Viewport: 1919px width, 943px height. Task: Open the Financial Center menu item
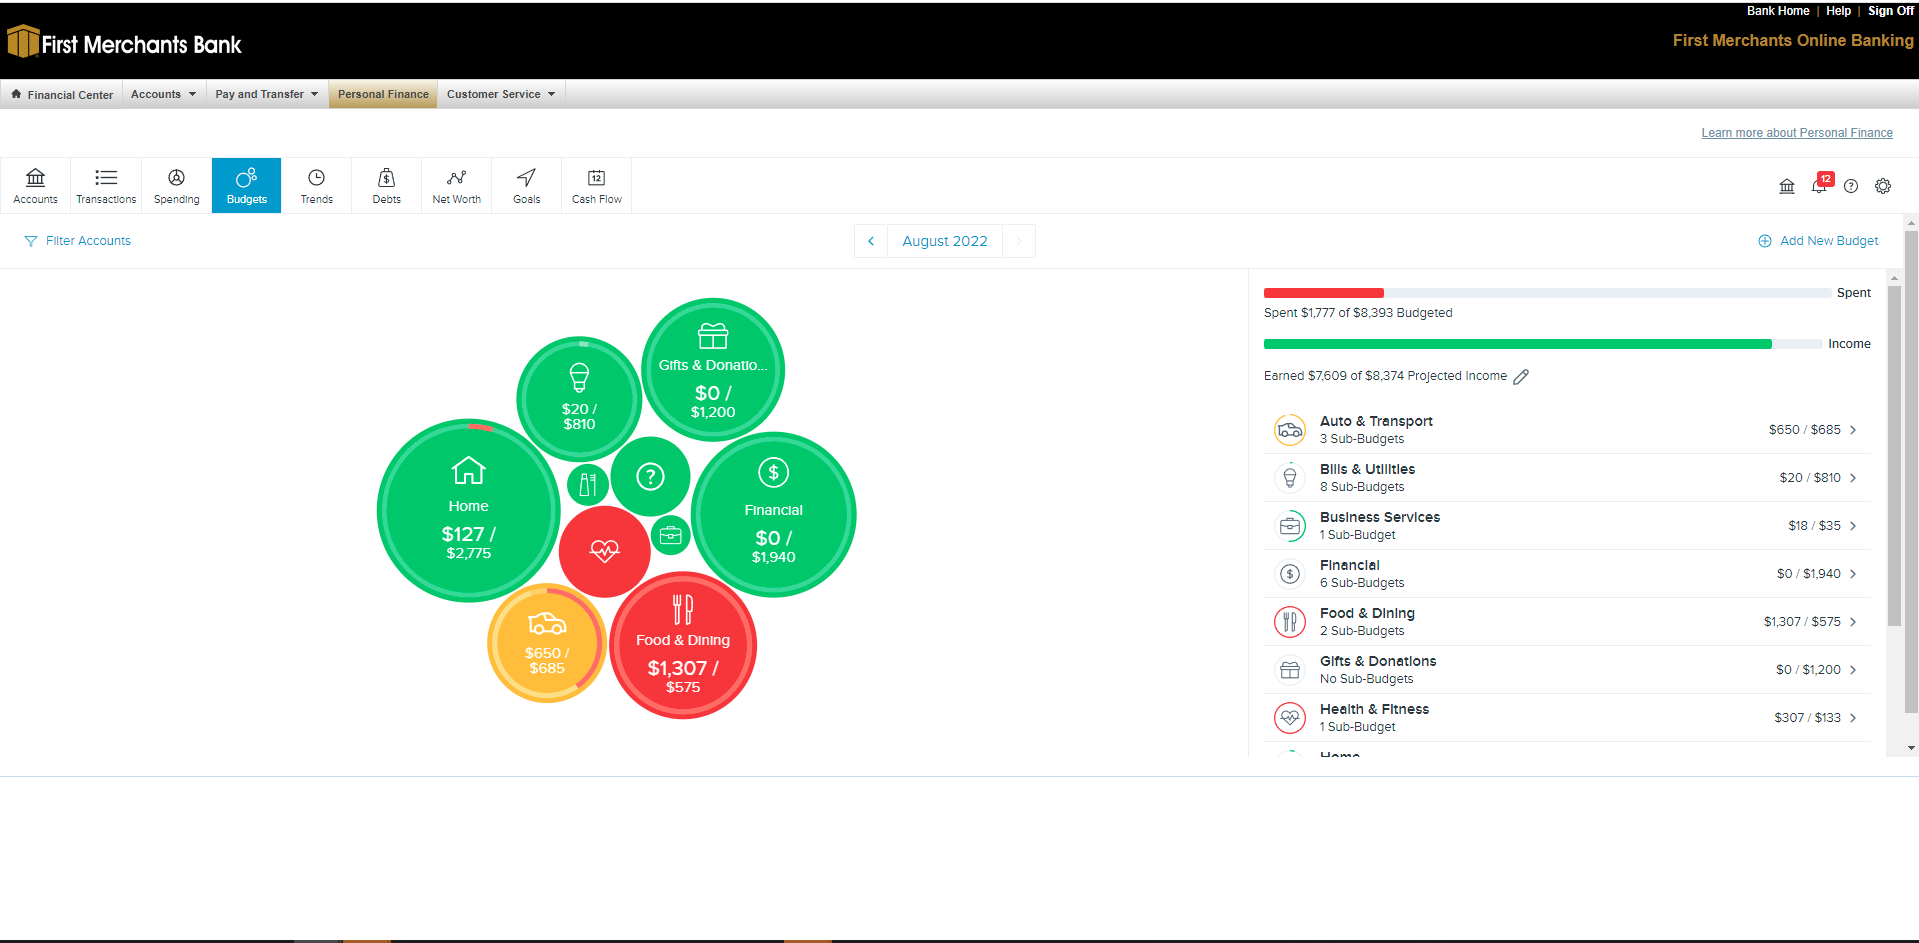(x=62, y=94)
